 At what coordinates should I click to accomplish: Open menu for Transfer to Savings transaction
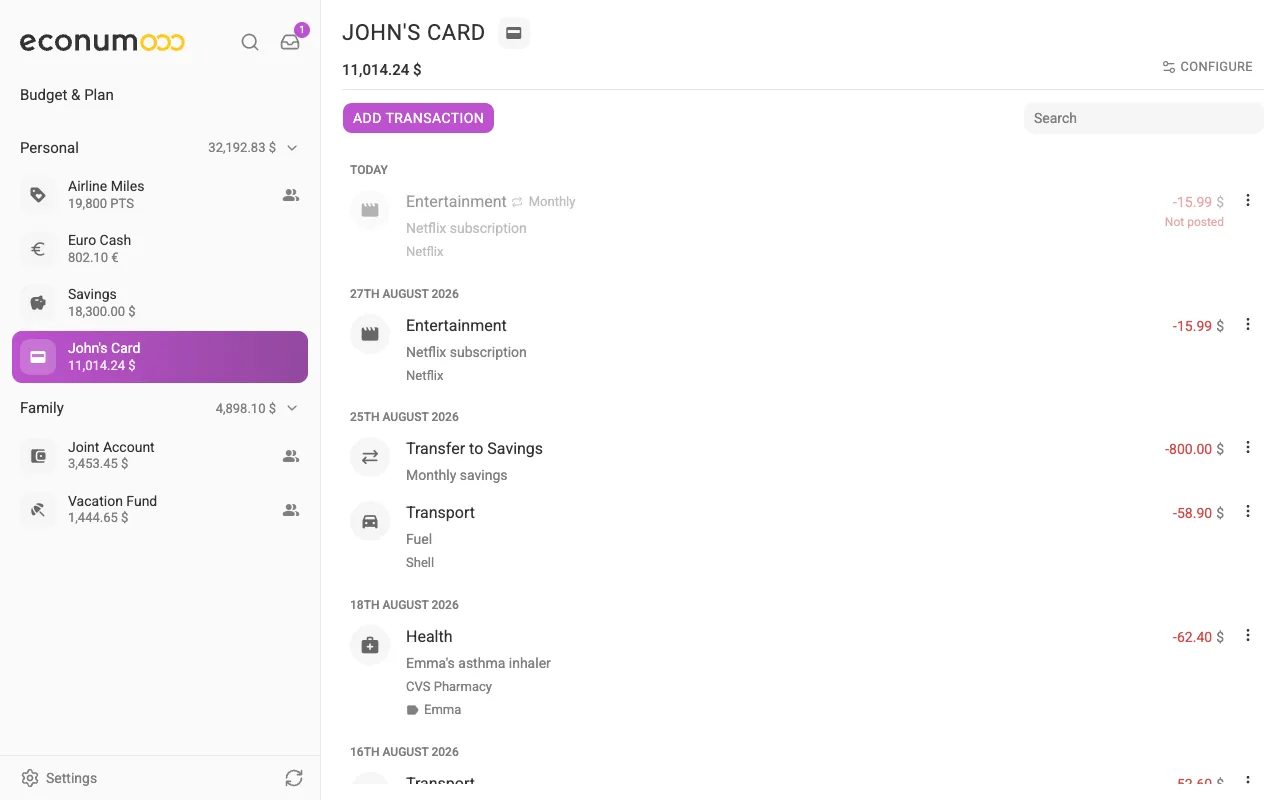pyautogui.click(x=1248, y=447)
